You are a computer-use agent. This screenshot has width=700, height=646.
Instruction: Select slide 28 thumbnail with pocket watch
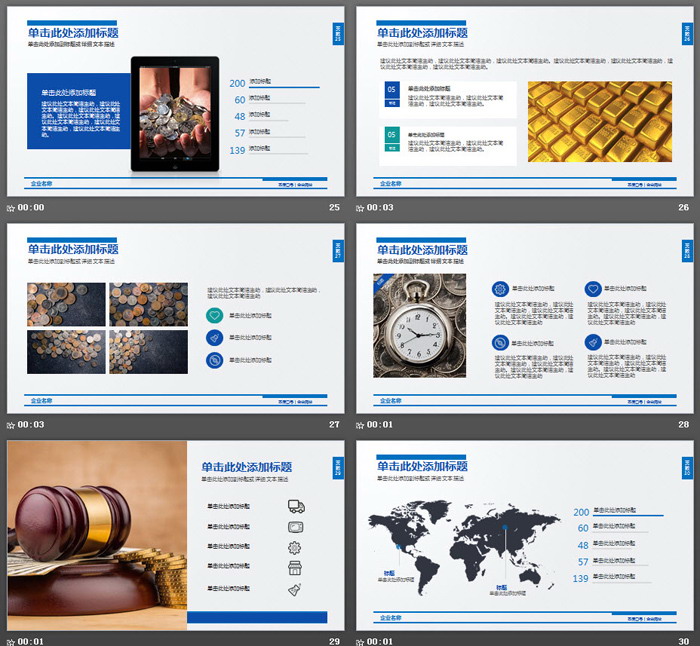coord(524,318)
